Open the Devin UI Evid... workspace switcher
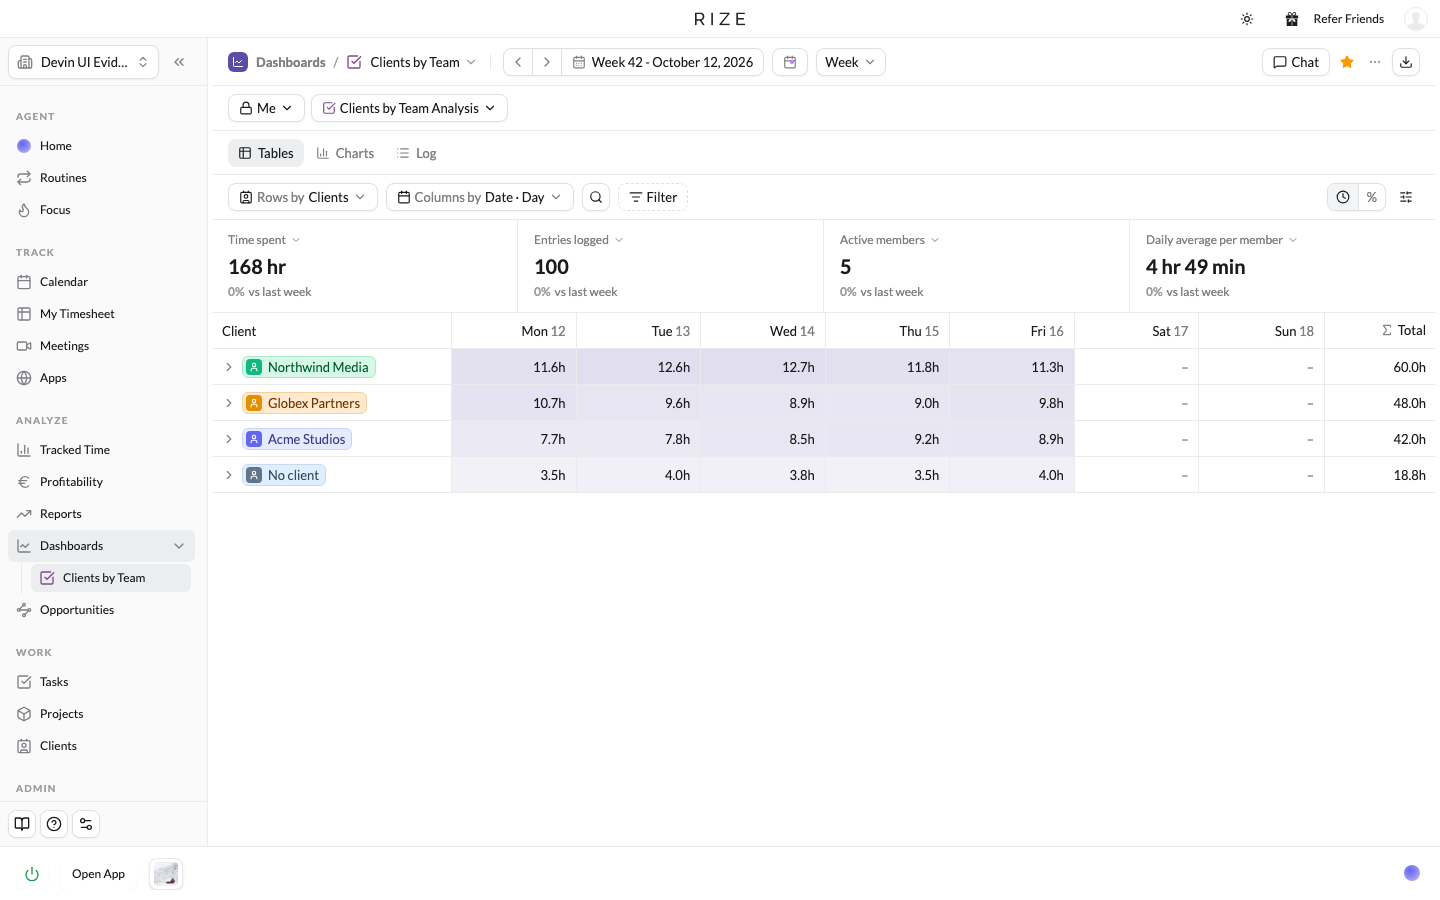The image size is (1440, 900). coord(84,62)
